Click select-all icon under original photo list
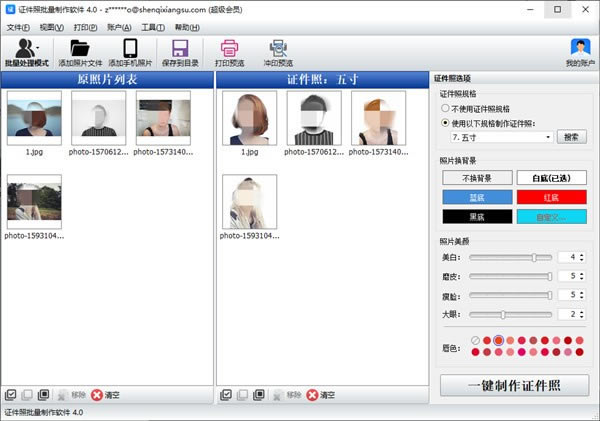Image resolution: width=600 pixels, height=421 pixels. [10, 395]
